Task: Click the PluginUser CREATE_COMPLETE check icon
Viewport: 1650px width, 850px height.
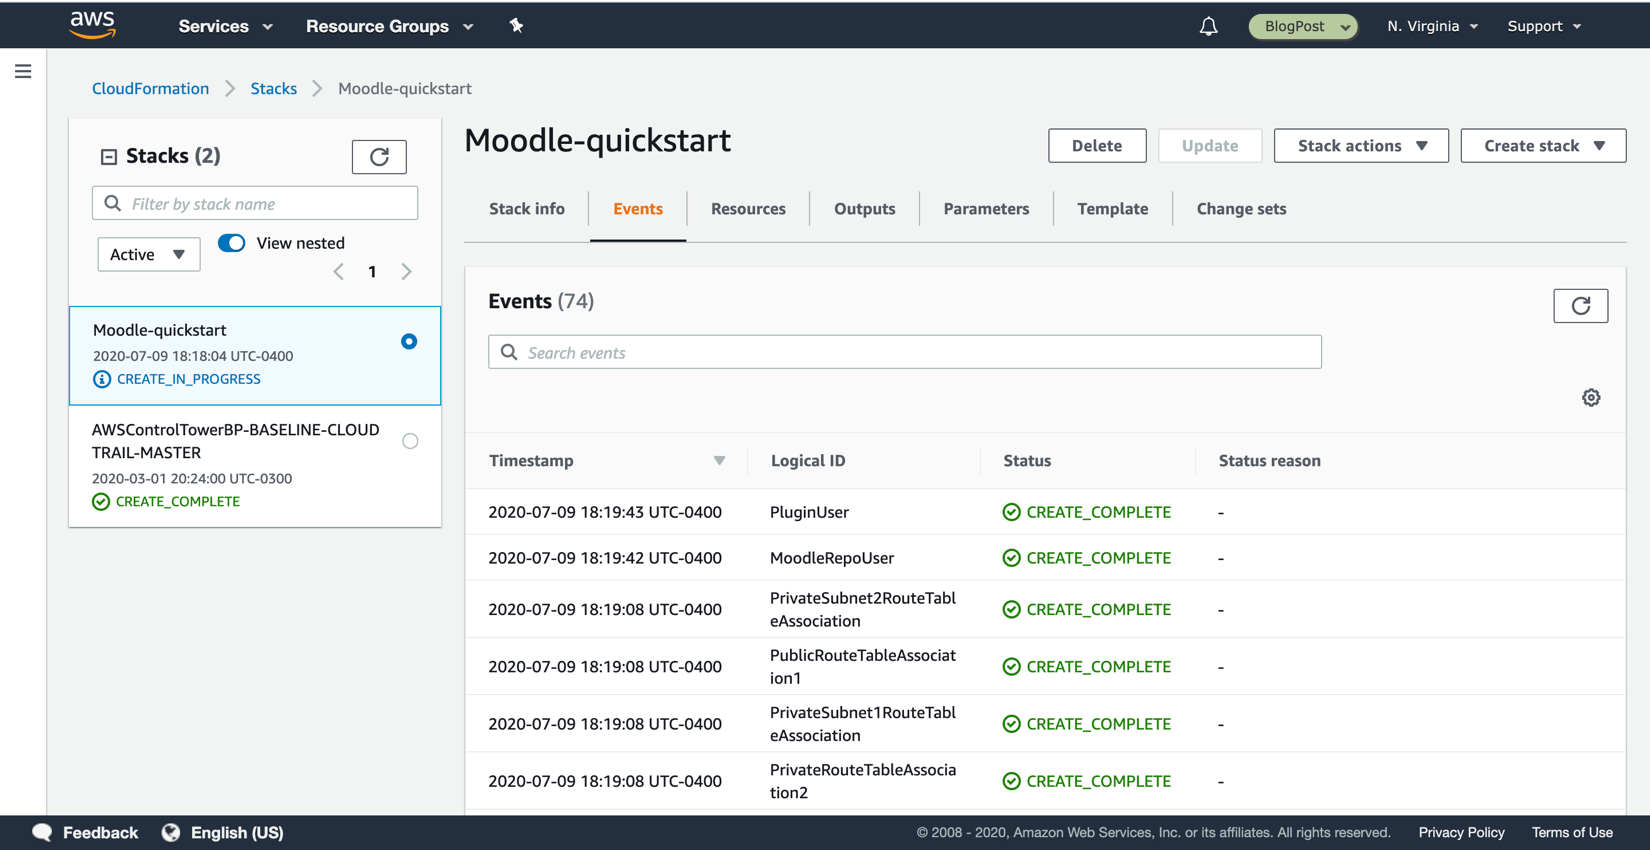Action: tap(1011, 512)
